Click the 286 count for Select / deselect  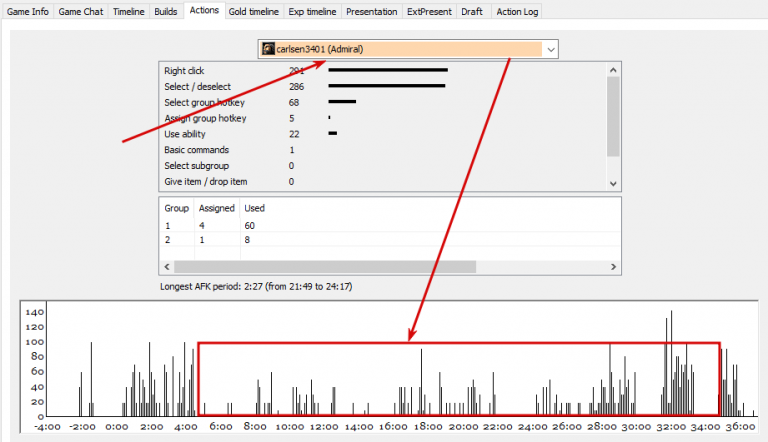(x=296, y=87)
